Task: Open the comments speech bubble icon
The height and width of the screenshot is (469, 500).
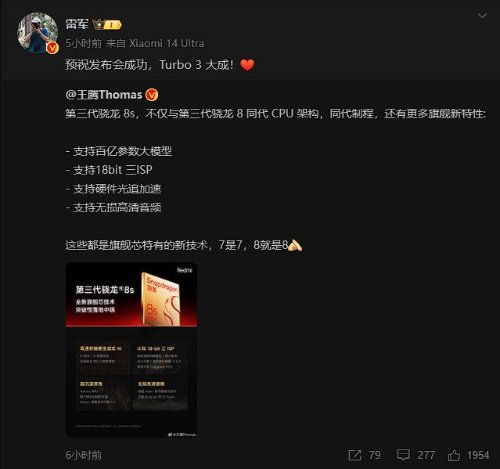Action: 403,455
